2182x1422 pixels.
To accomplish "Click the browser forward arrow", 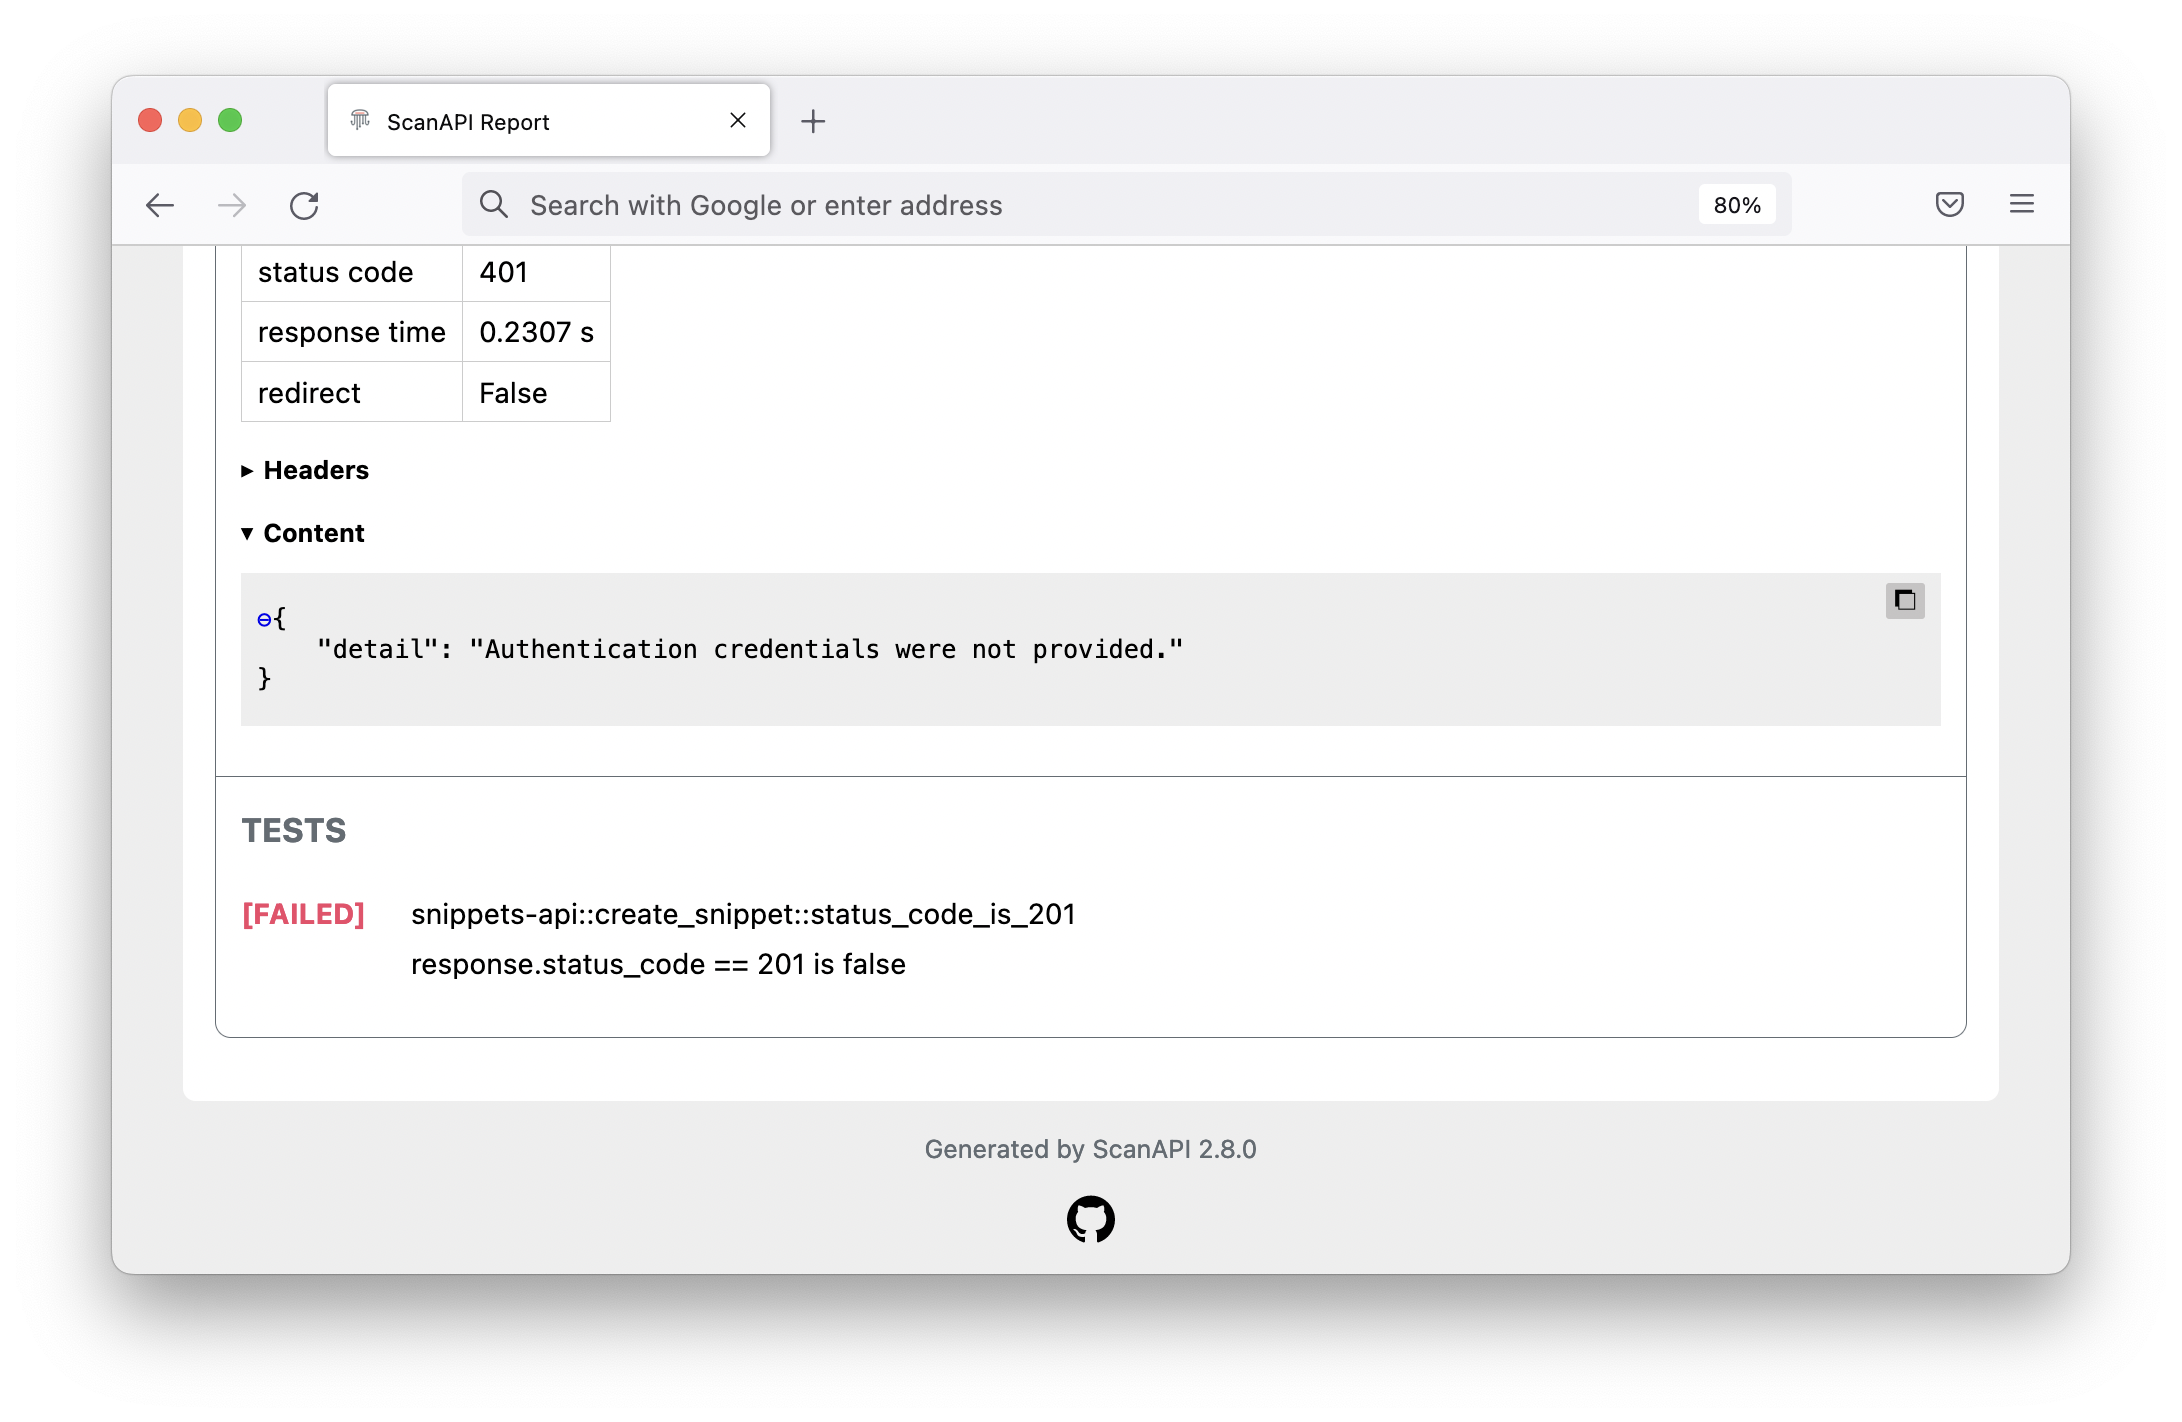I will click(x=232, y=206).
